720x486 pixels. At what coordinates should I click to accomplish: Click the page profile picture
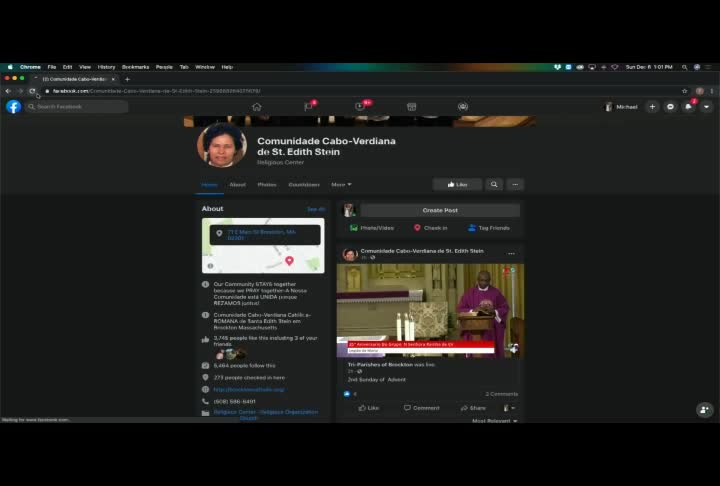pos(222,145)
